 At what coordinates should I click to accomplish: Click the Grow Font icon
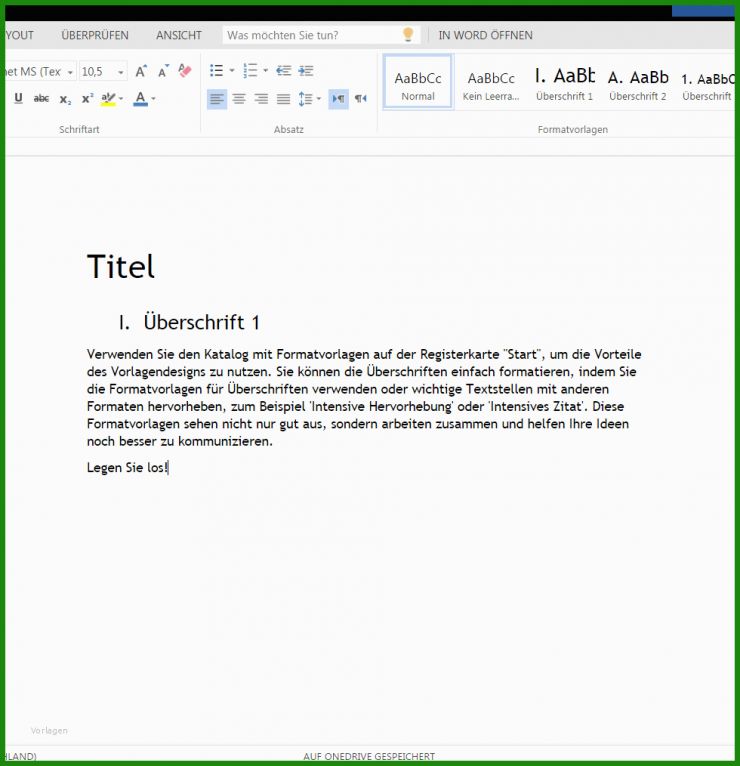point(141,71)
